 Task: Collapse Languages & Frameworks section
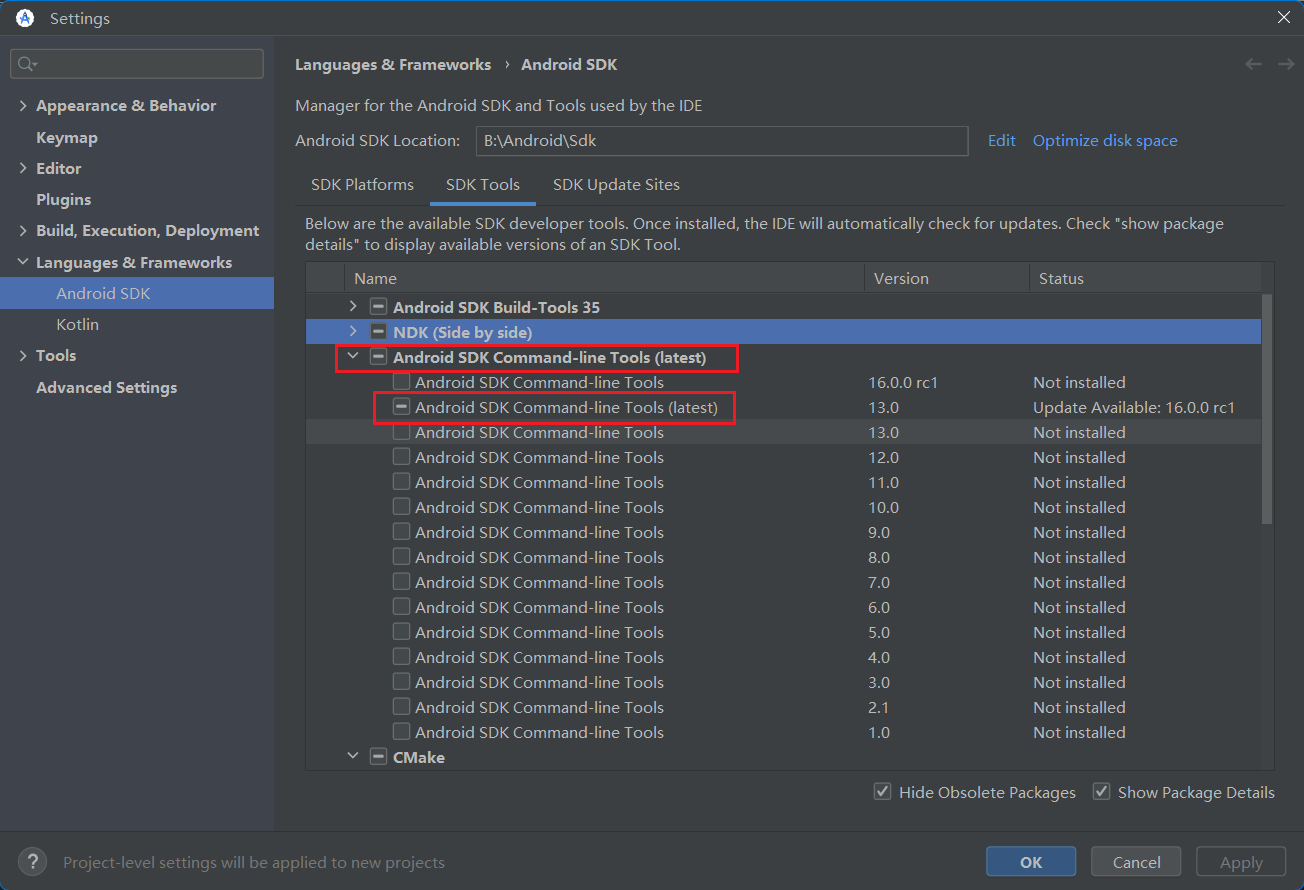click(23, 263)
